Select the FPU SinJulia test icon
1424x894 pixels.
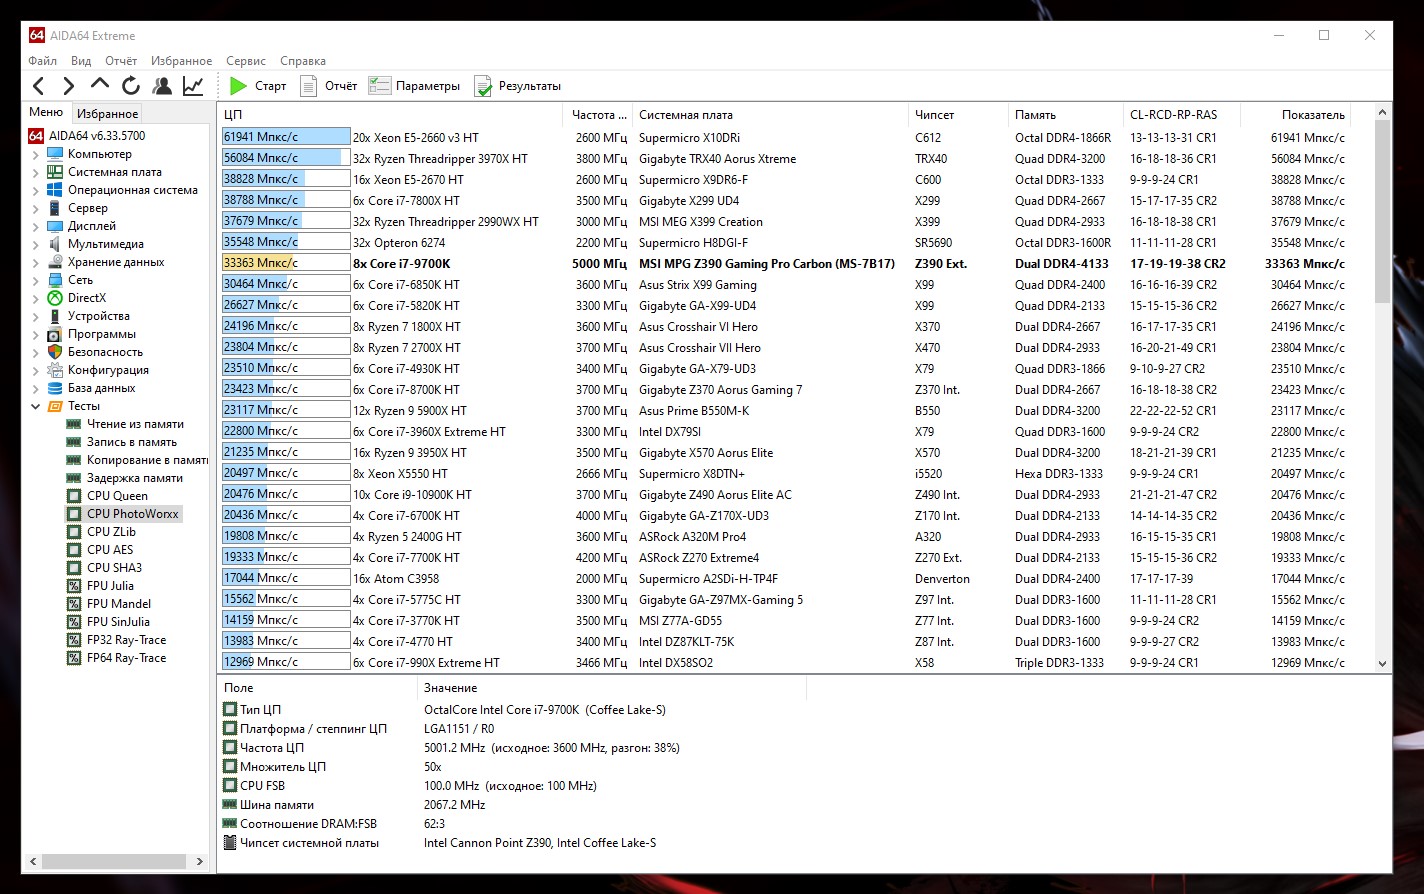pos(74,622)
